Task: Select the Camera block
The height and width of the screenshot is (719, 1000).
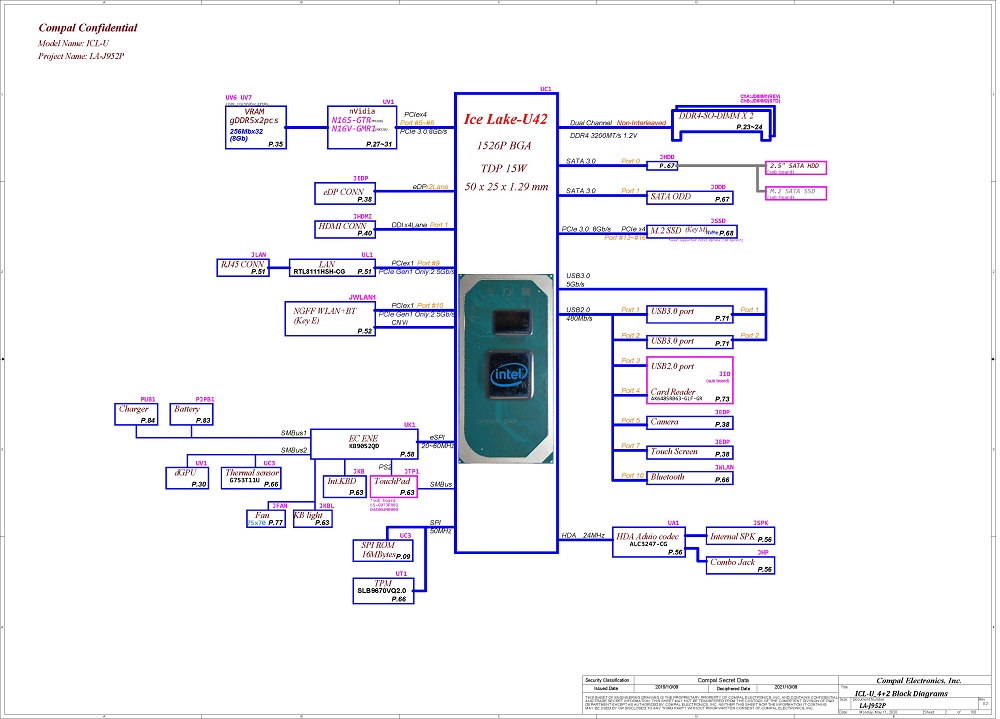Action: 689,423
